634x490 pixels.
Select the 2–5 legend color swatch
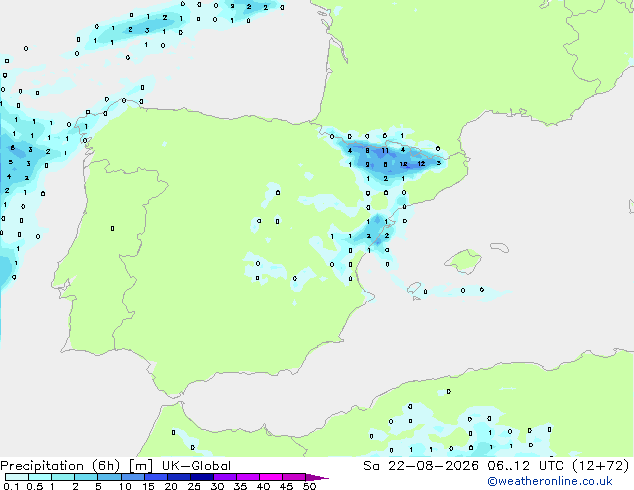86,477
